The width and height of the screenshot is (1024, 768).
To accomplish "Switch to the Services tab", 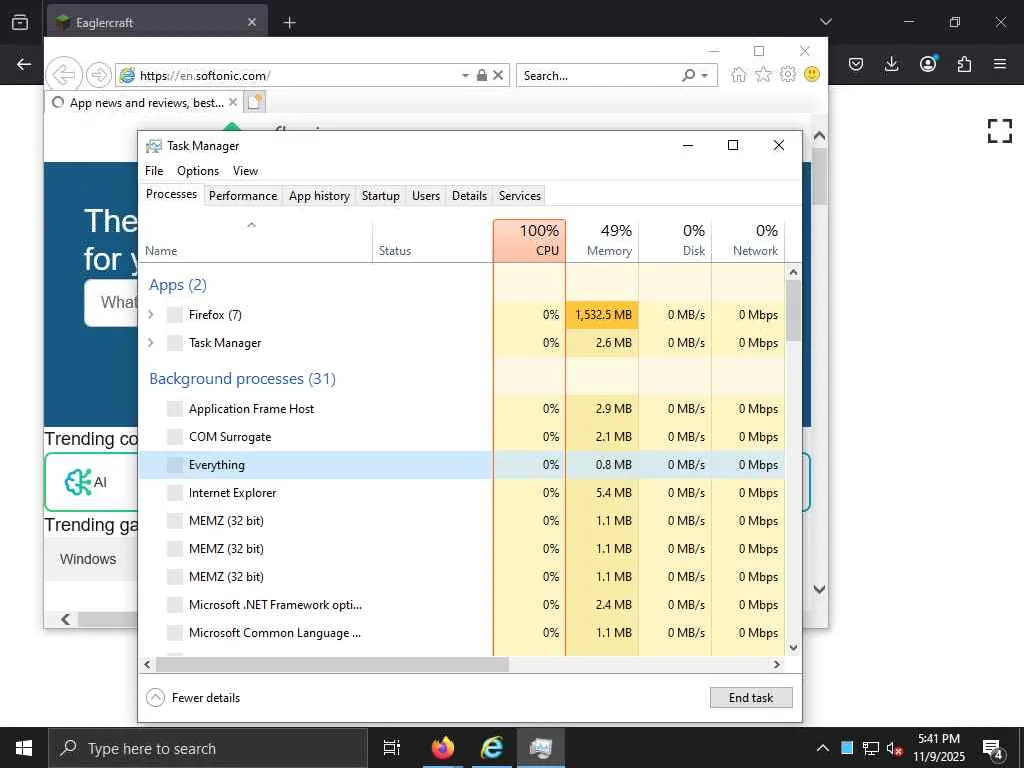I will click(x=520, y=196).
